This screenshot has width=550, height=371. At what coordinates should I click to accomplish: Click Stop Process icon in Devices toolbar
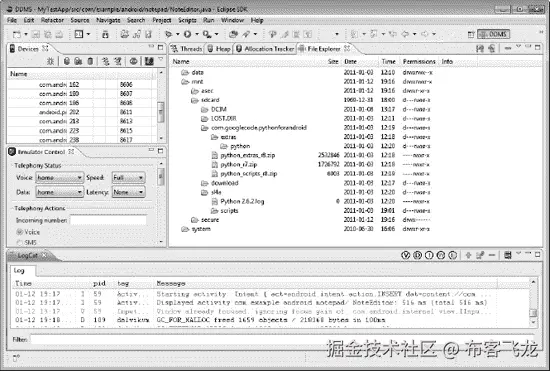click(x=133, y=61)
